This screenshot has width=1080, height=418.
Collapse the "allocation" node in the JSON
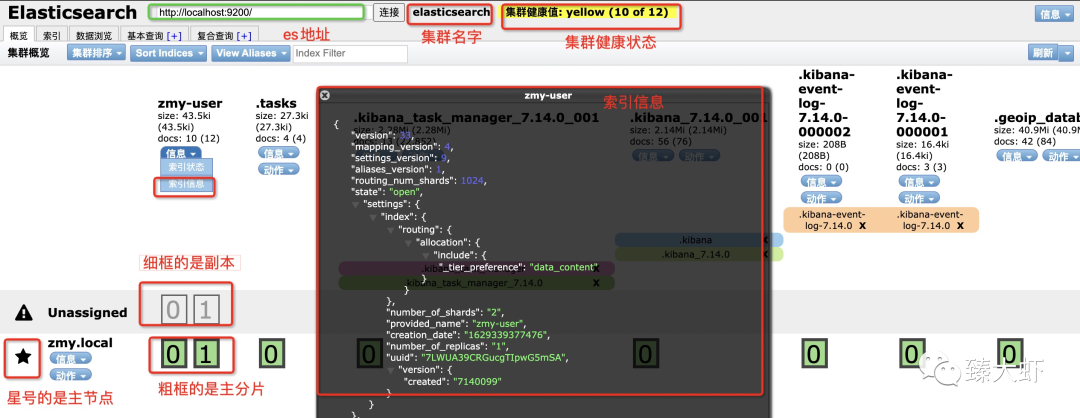coord(406,241)
